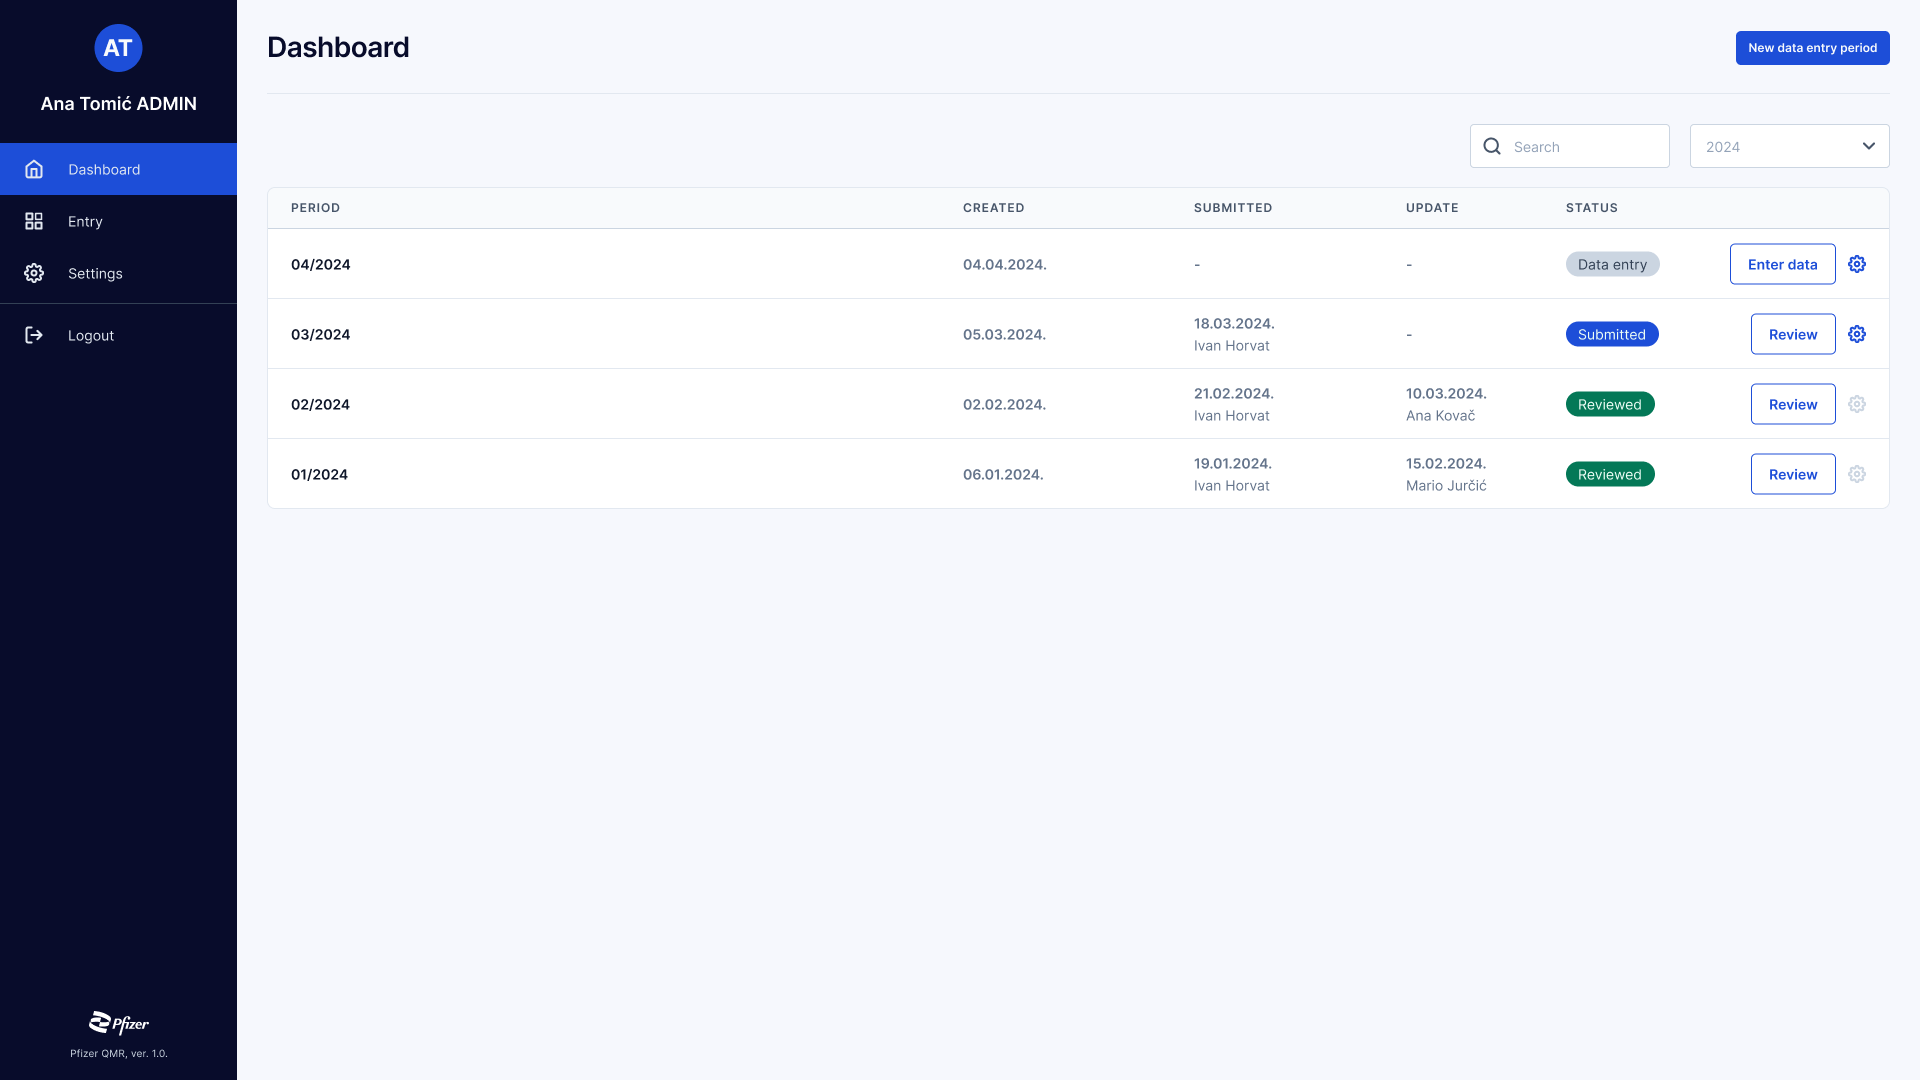Click submitted date 21.02.2024.

tap(1234, 393)
